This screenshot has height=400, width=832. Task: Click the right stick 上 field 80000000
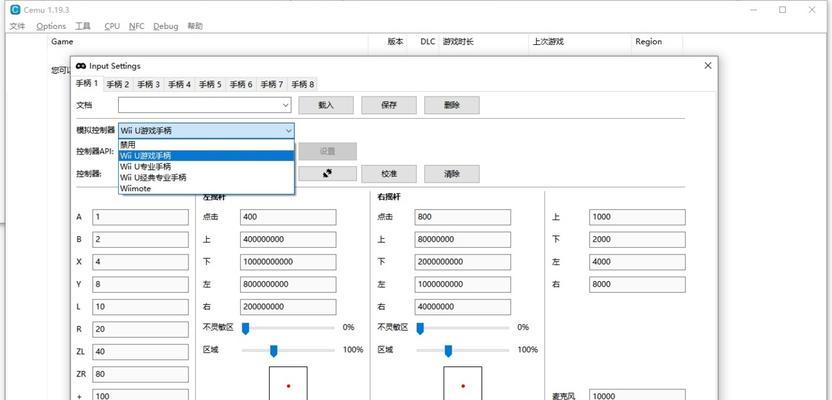tap(463, 239)
